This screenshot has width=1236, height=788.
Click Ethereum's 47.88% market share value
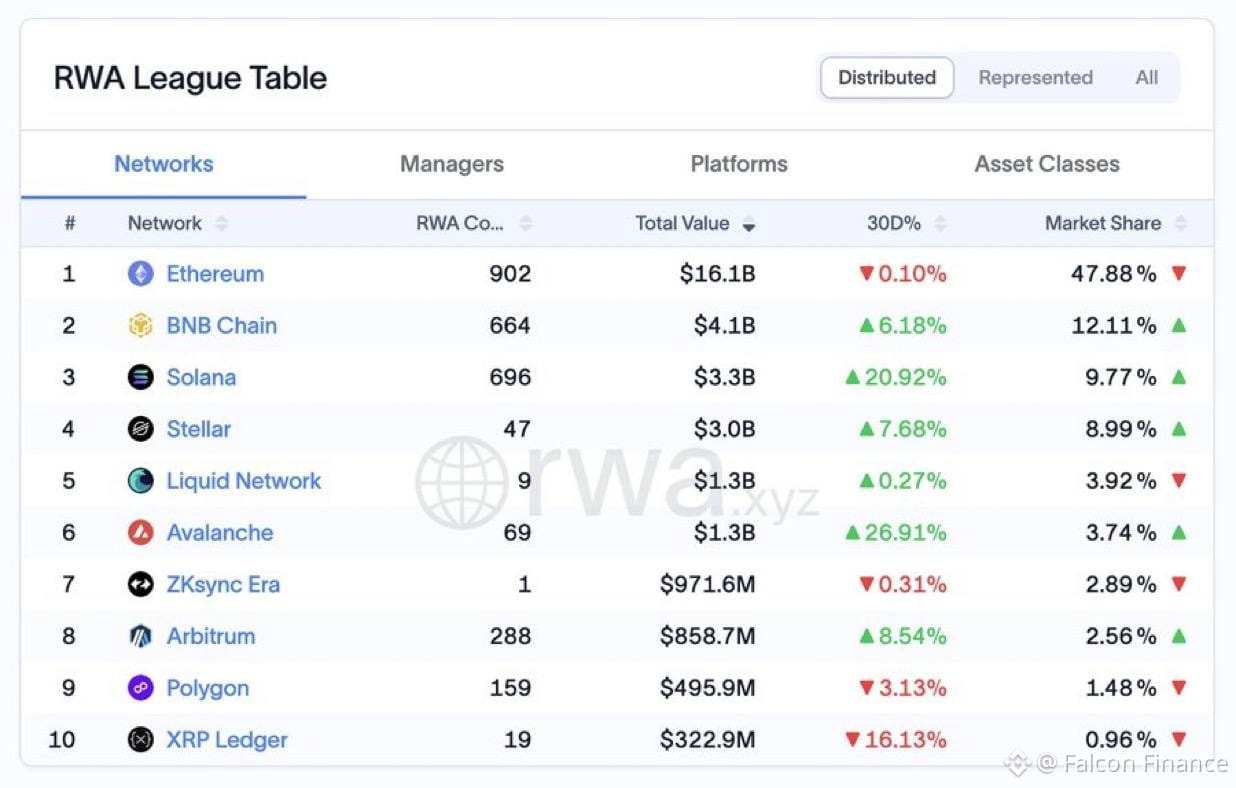pyautogui.click(x=1114, y=274)
